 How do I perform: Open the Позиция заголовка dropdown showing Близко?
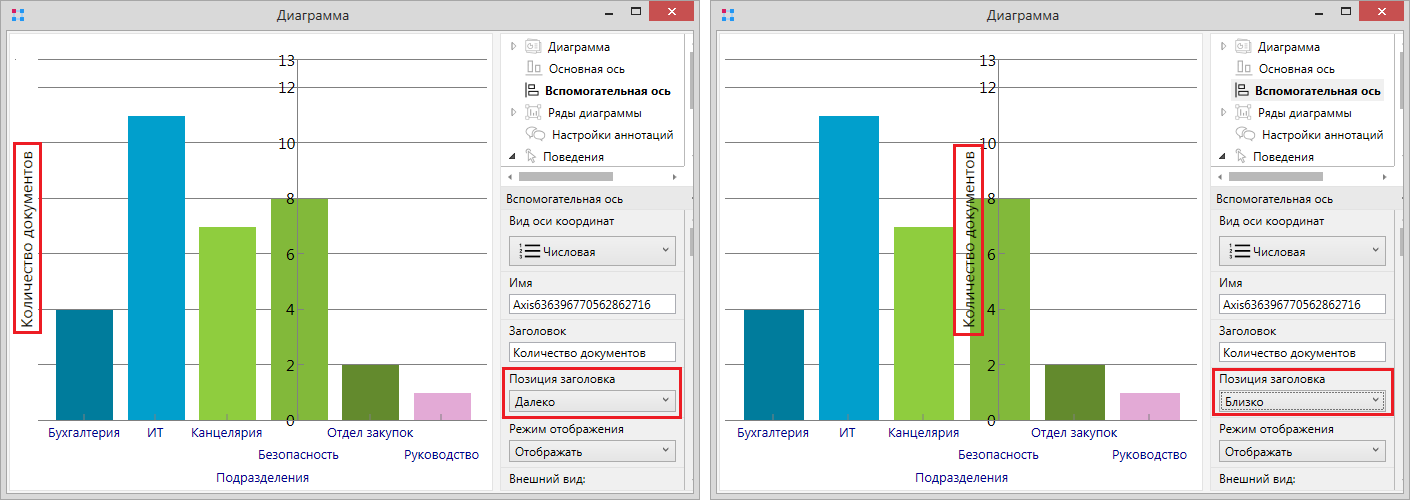[1302, 401]
